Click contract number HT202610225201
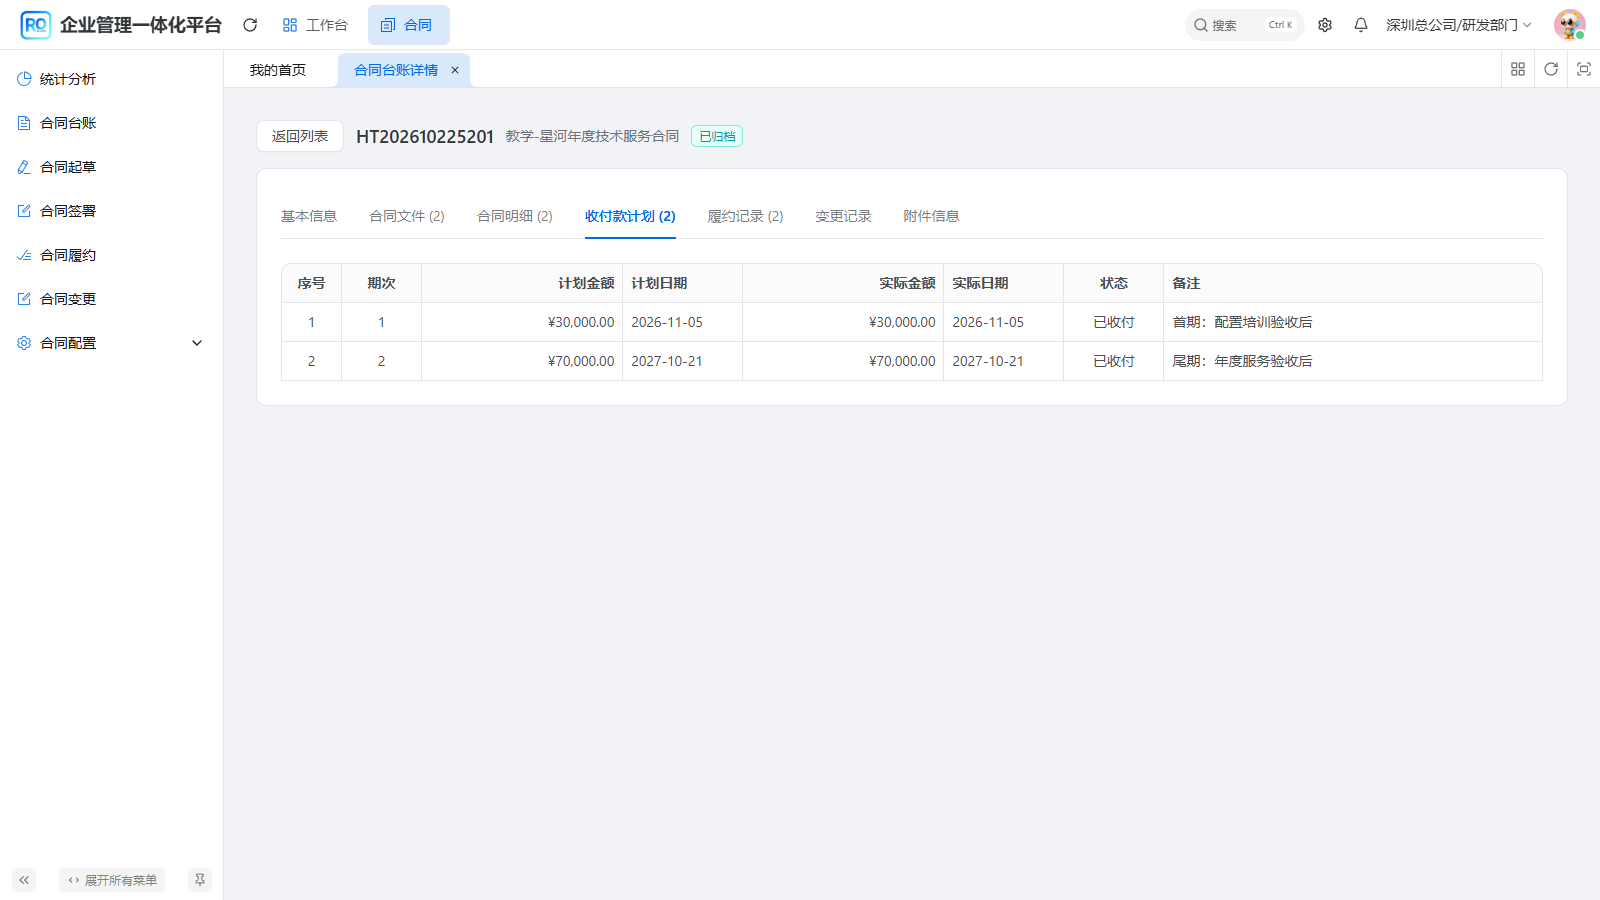This screenshot has height=900, width=1600. pos(425,137)
